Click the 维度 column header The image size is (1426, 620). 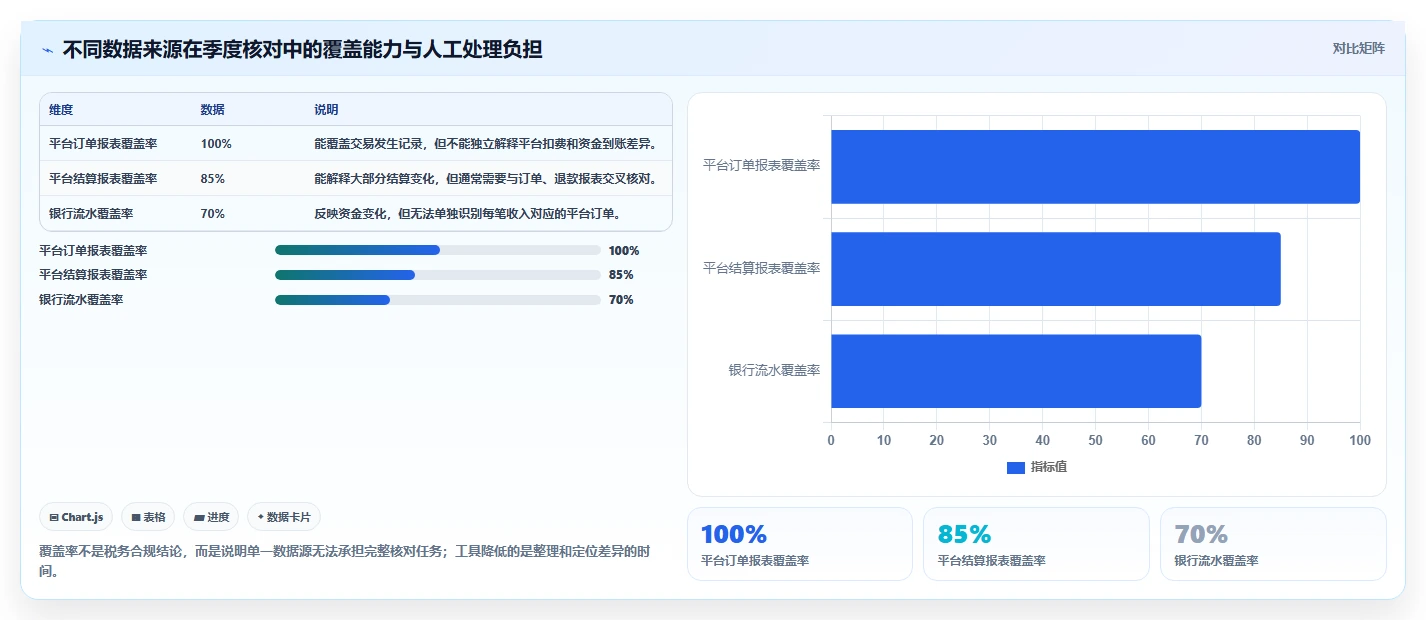pos(61,109)
